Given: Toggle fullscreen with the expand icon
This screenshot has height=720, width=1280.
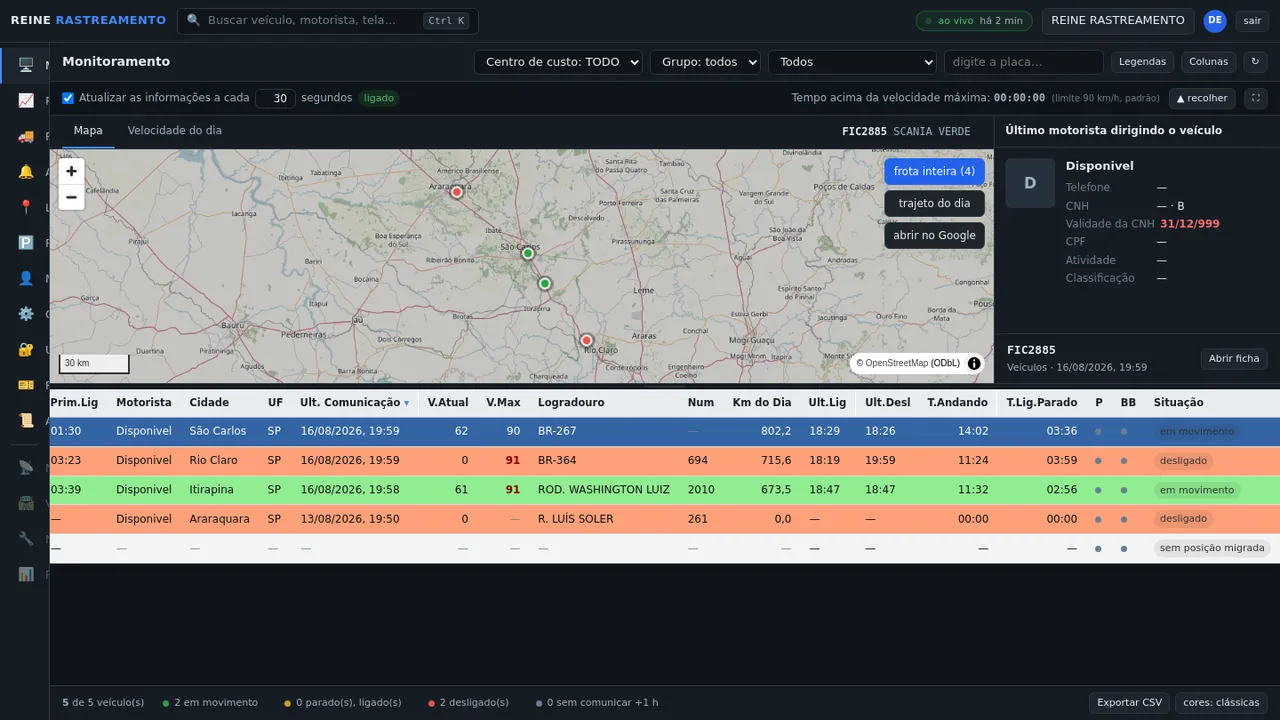Looking at the screenshot, I should coord(1255,98).
